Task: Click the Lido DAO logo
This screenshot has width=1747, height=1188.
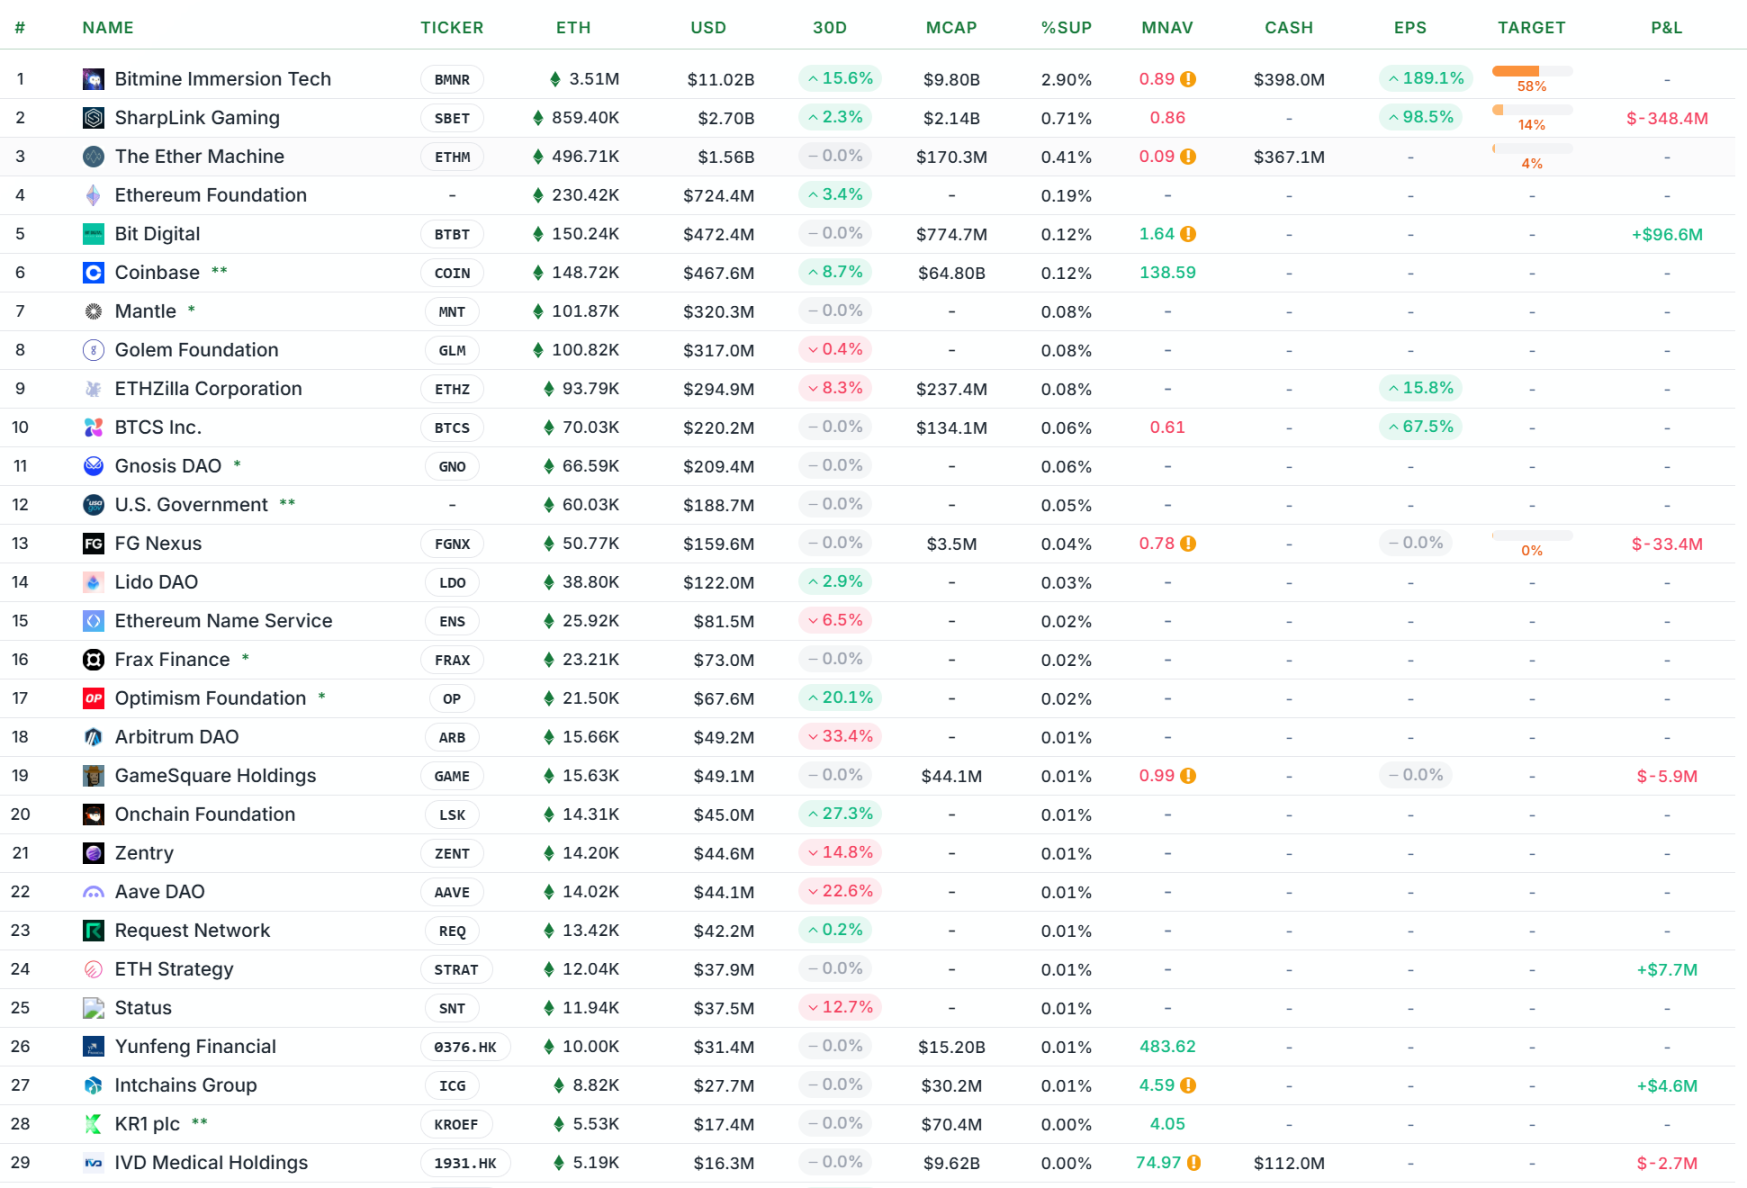Action: point(93,582)
